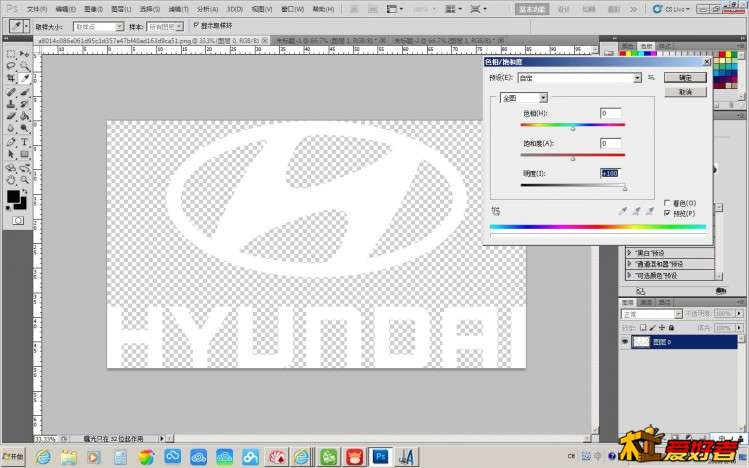Screen dimensions: 749x468
Task: Expand the "可选颜色"预设 preset group
Action: [x=630, y=275]
